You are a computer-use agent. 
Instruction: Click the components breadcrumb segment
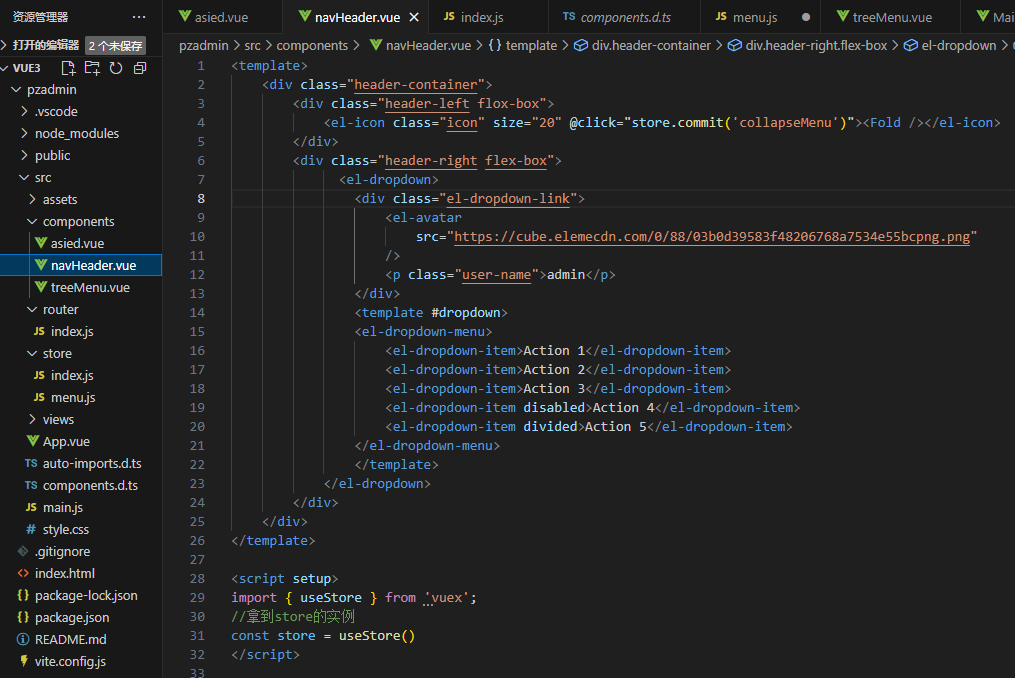pyautogui.click(x=312, y=45)
